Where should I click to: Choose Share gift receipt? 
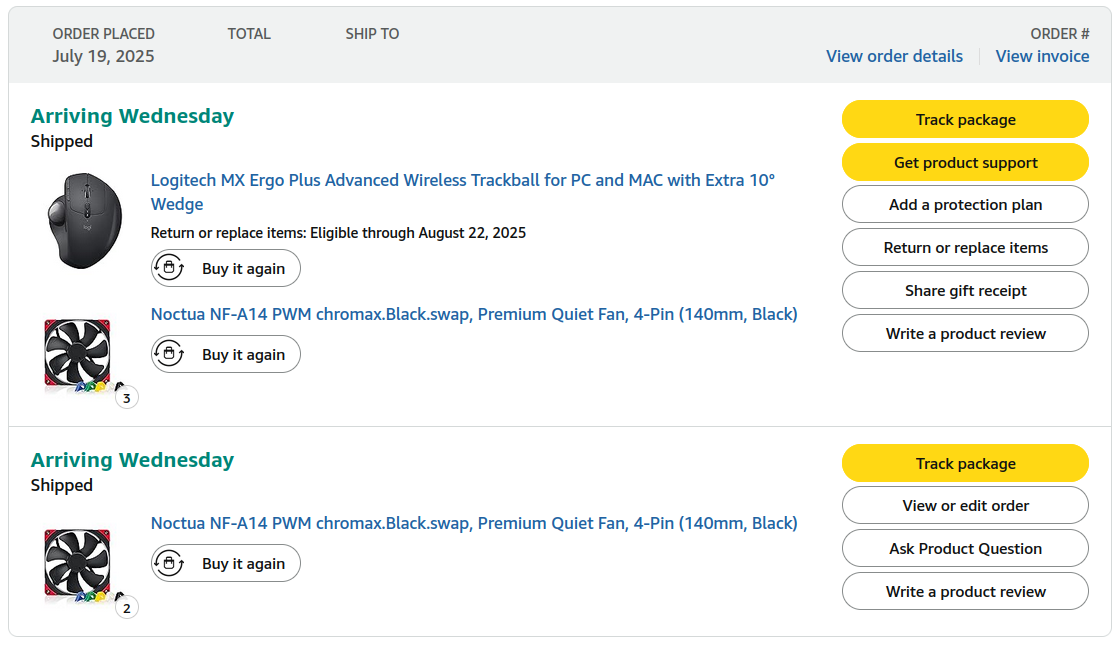point(965,290)
